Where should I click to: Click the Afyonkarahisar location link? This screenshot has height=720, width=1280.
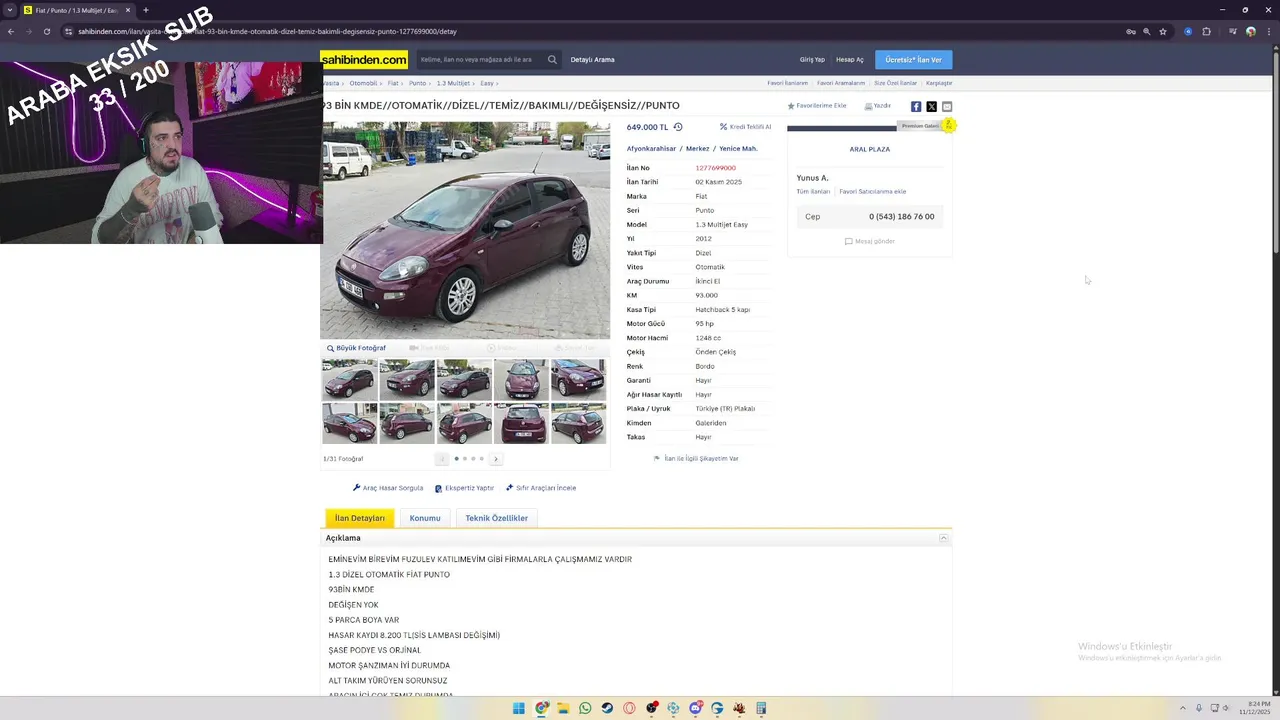651,148
